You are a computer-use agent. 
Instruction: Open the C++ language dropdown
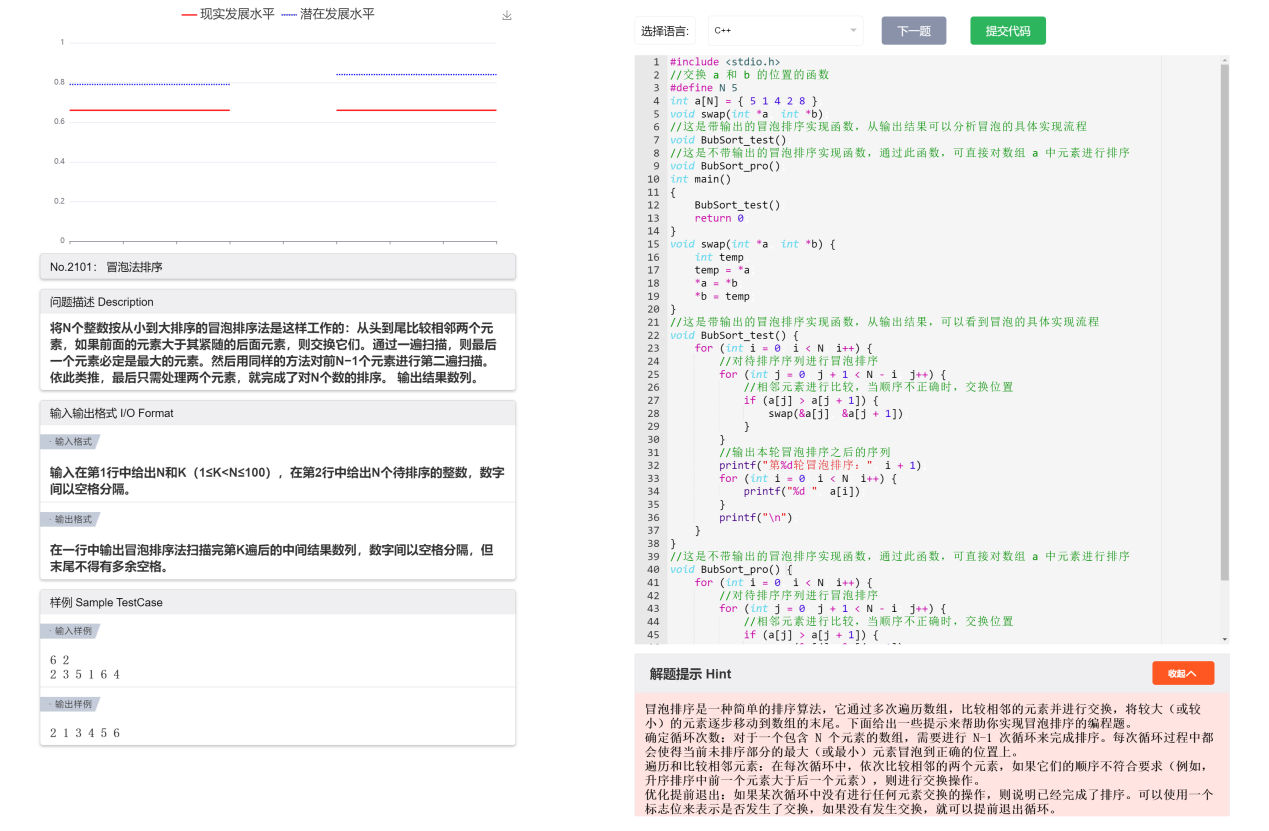(785, 31)
